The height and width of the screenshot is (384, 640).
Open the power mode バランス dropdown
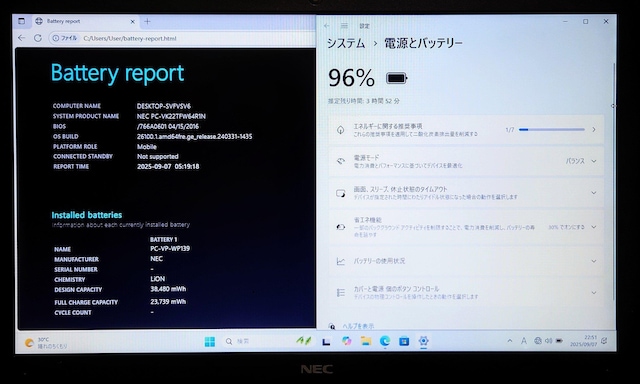[x=581, y=161]
